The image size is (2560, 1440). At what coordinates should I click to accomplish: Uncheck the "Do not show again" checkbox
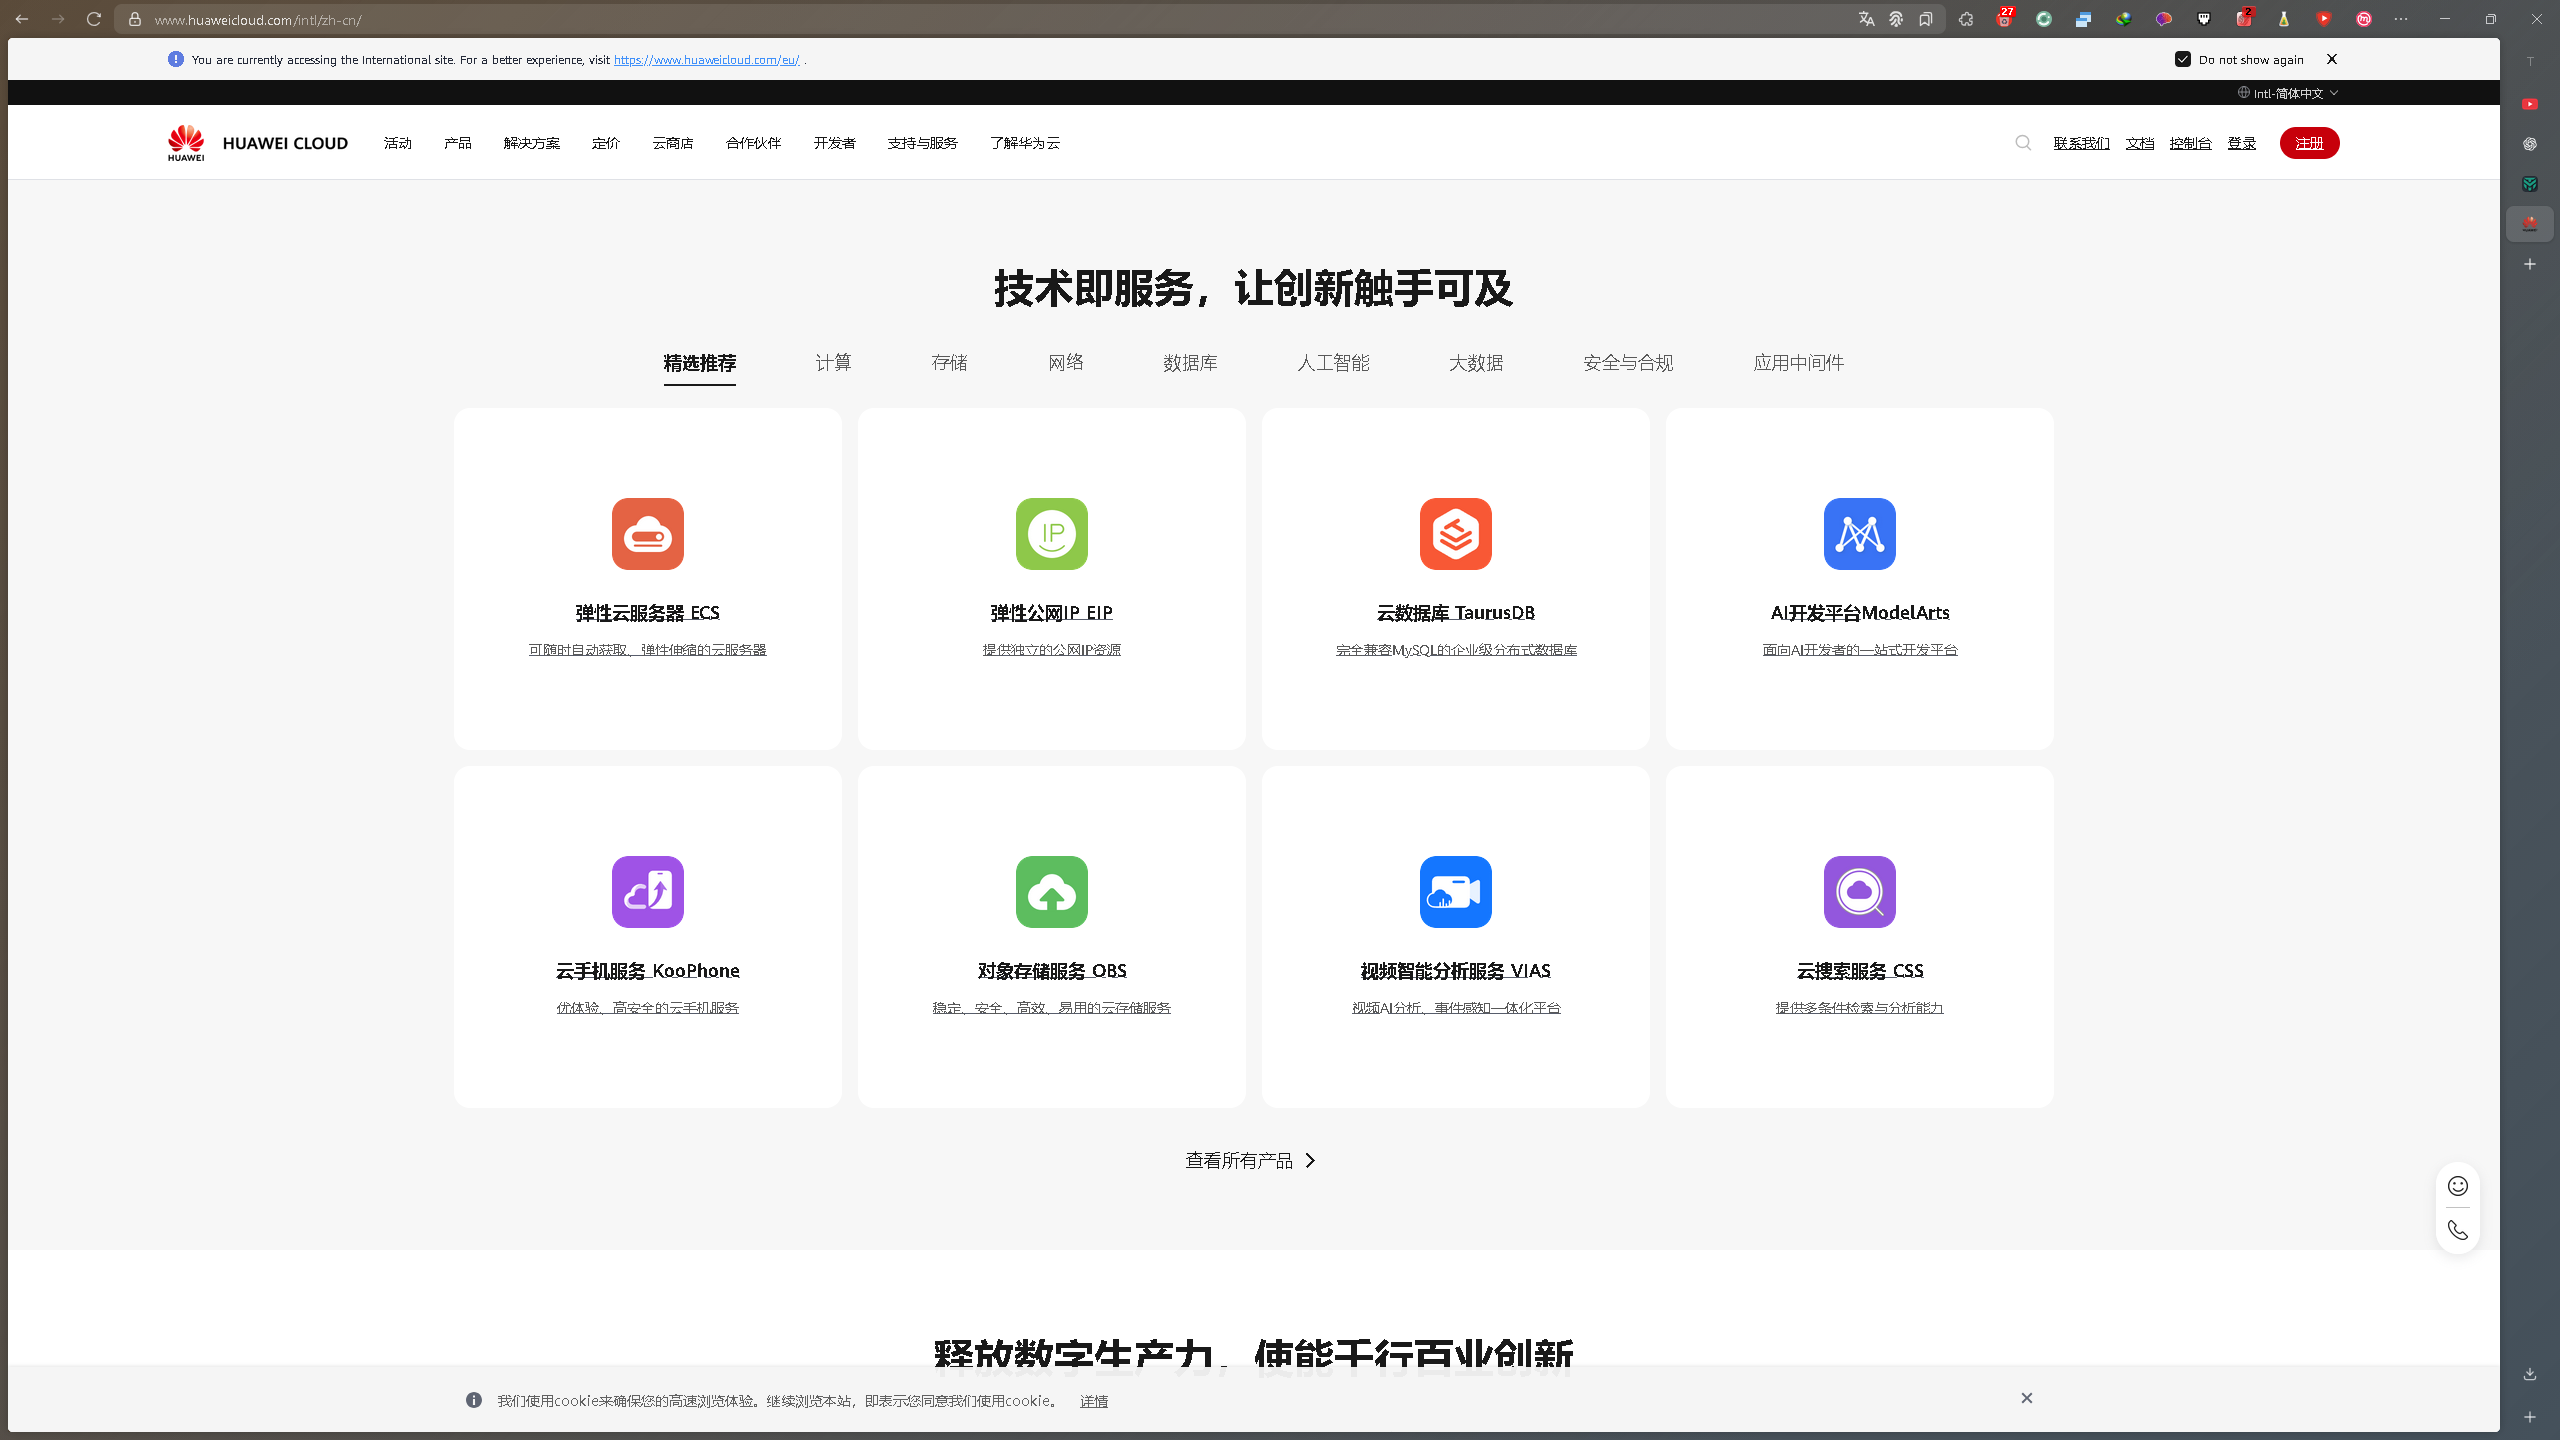pyautogui.click(x=2183, y=59)
